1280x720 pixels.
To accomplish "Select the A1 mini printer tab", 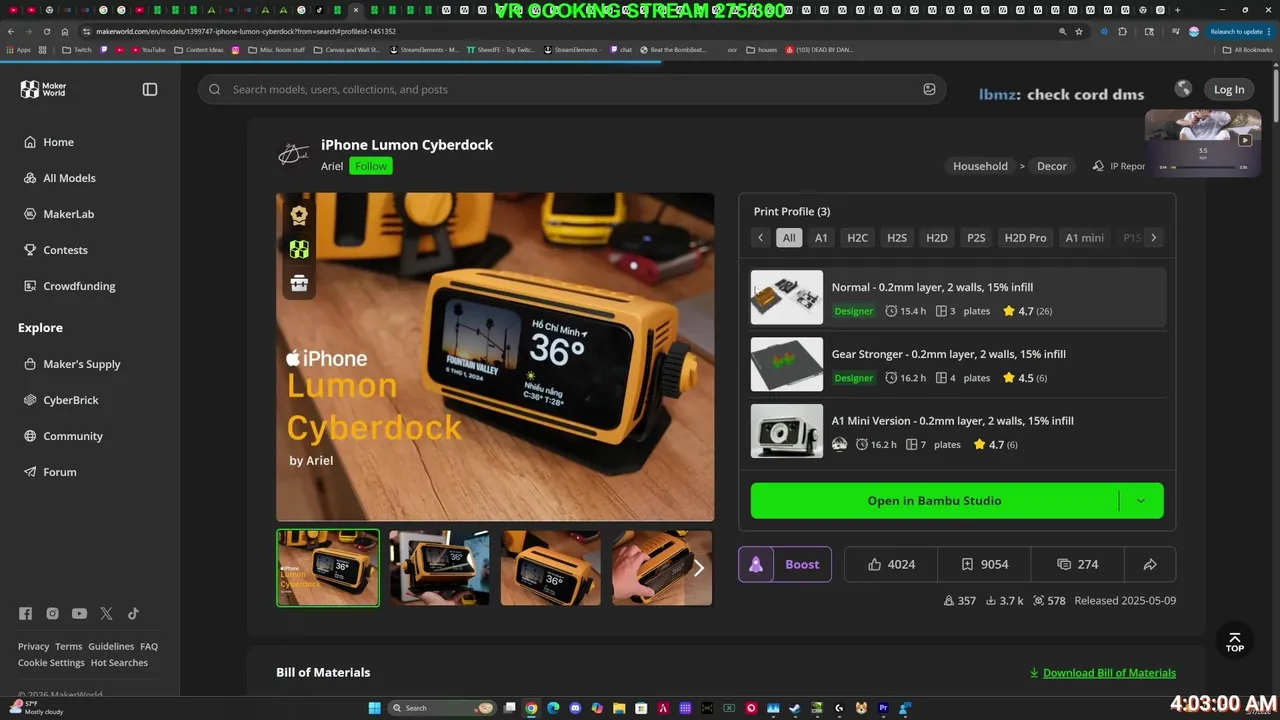I will click(1084, 238).
